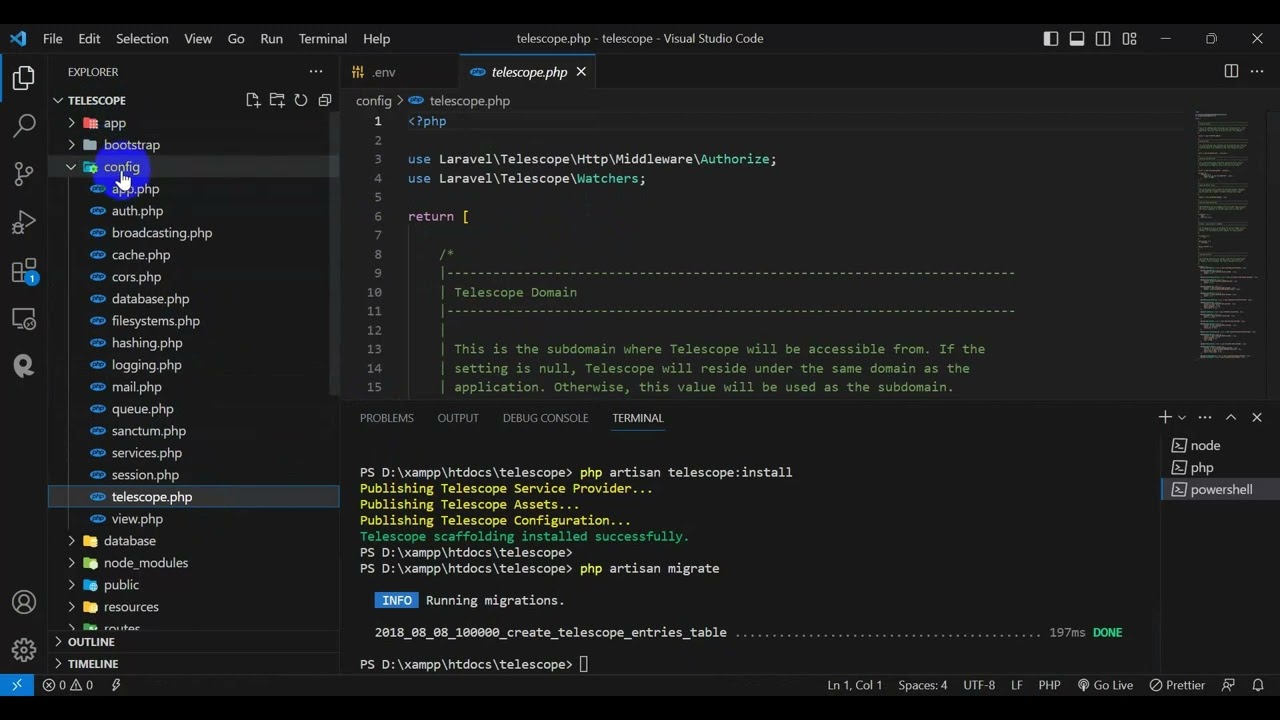Viewport: 1280px width, 720px height.
Task: Toggle Prettier formatter in status bar
Action: click(x=1177, y=685)
